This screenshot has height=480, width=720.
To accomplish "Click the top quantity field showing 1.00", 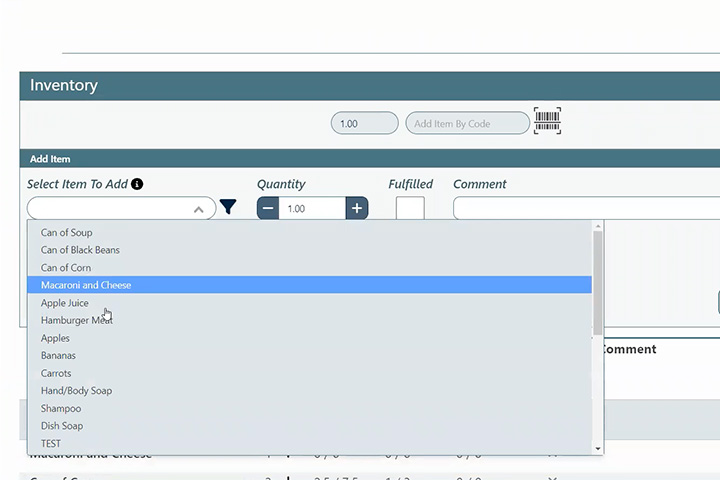I will tap(364, 124).
